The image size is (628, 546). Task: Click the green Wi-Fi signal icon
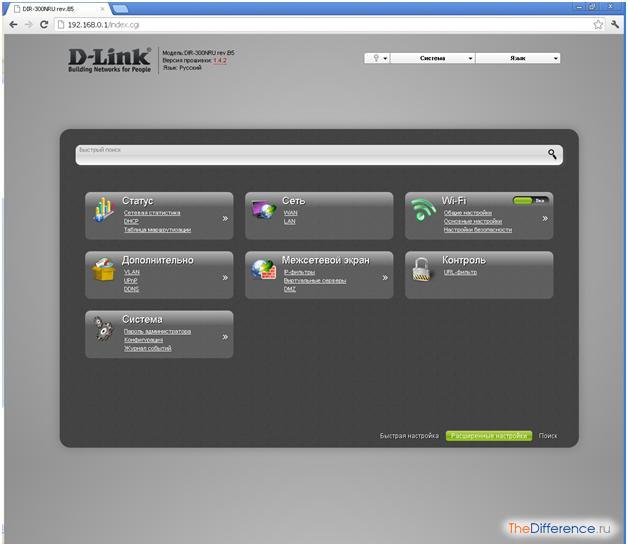pyautogui.click(x=423, y=209)
